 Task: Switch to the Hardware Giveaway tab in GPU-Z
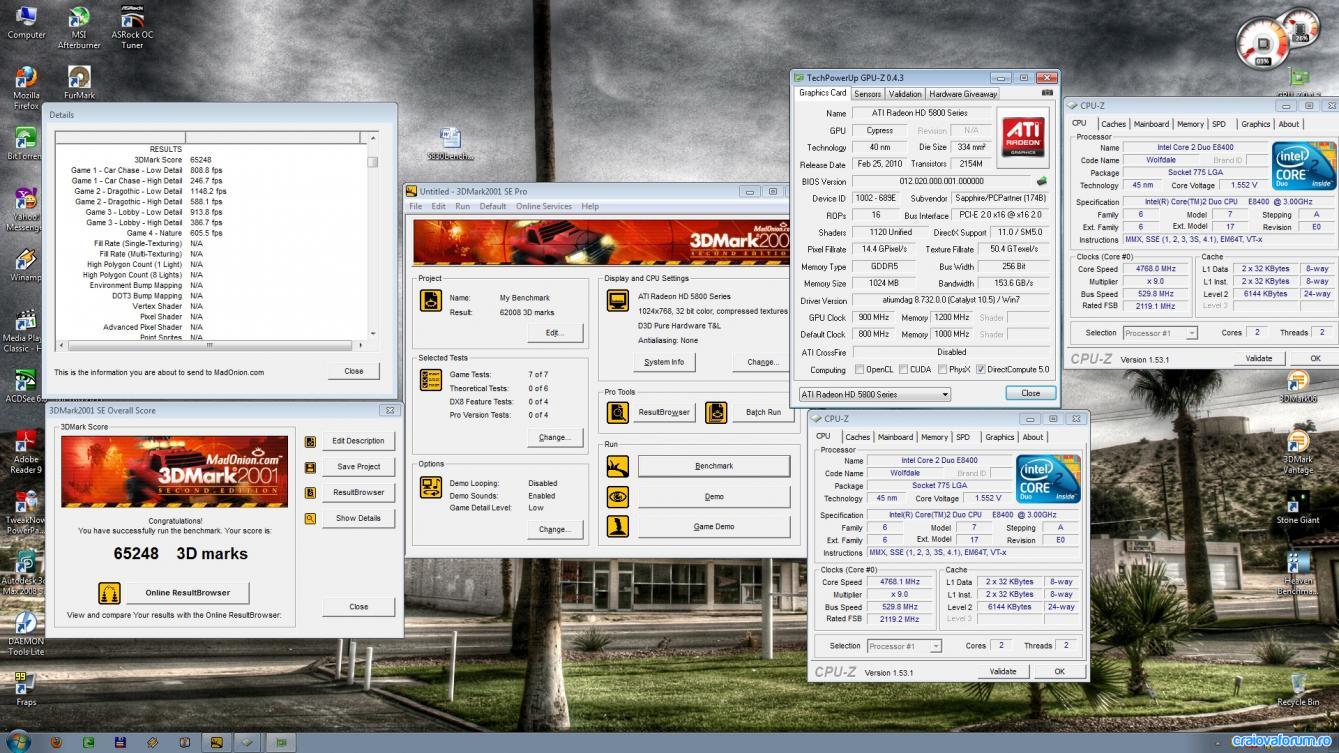963,94
